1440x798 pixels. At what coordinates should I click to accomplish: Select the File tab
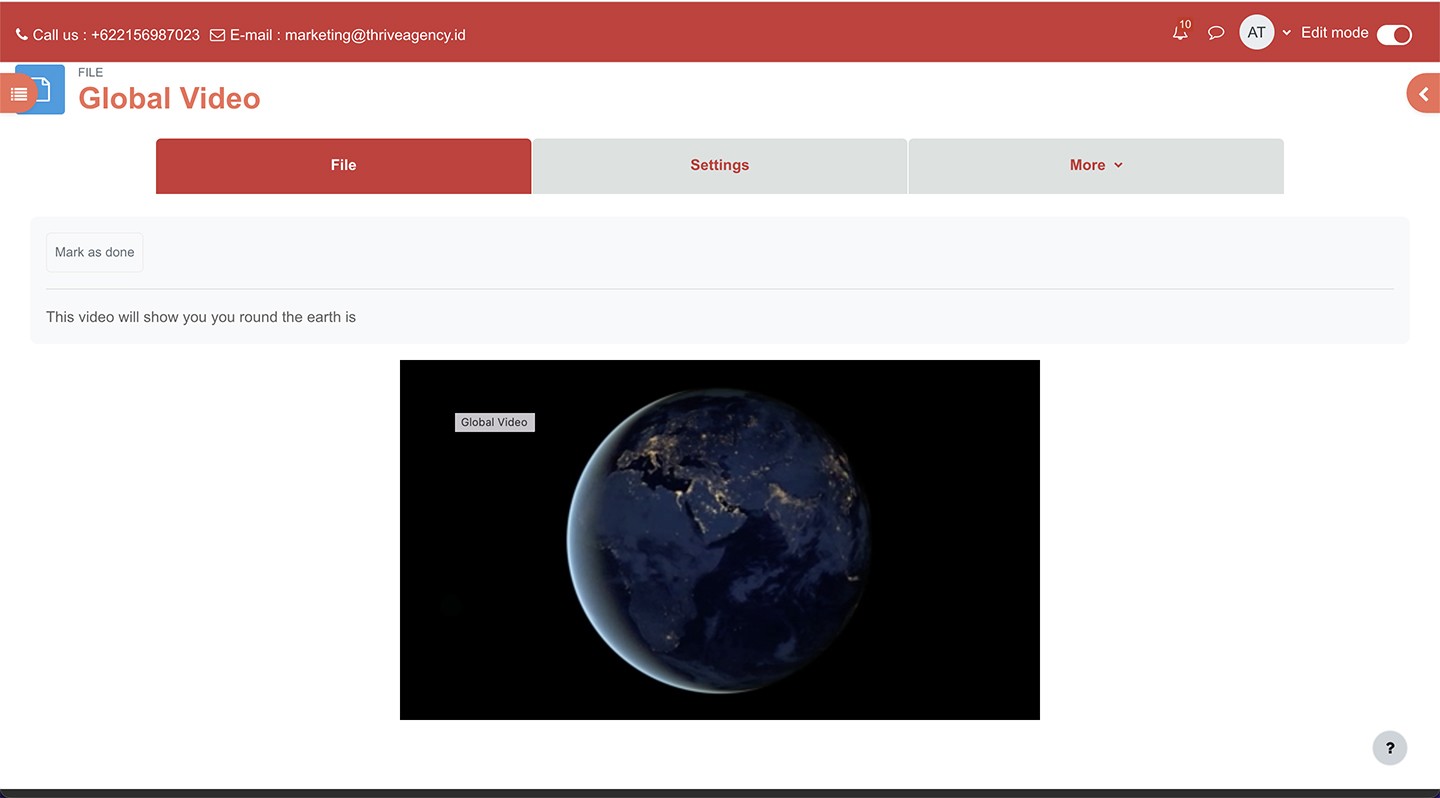pos(343,166)
